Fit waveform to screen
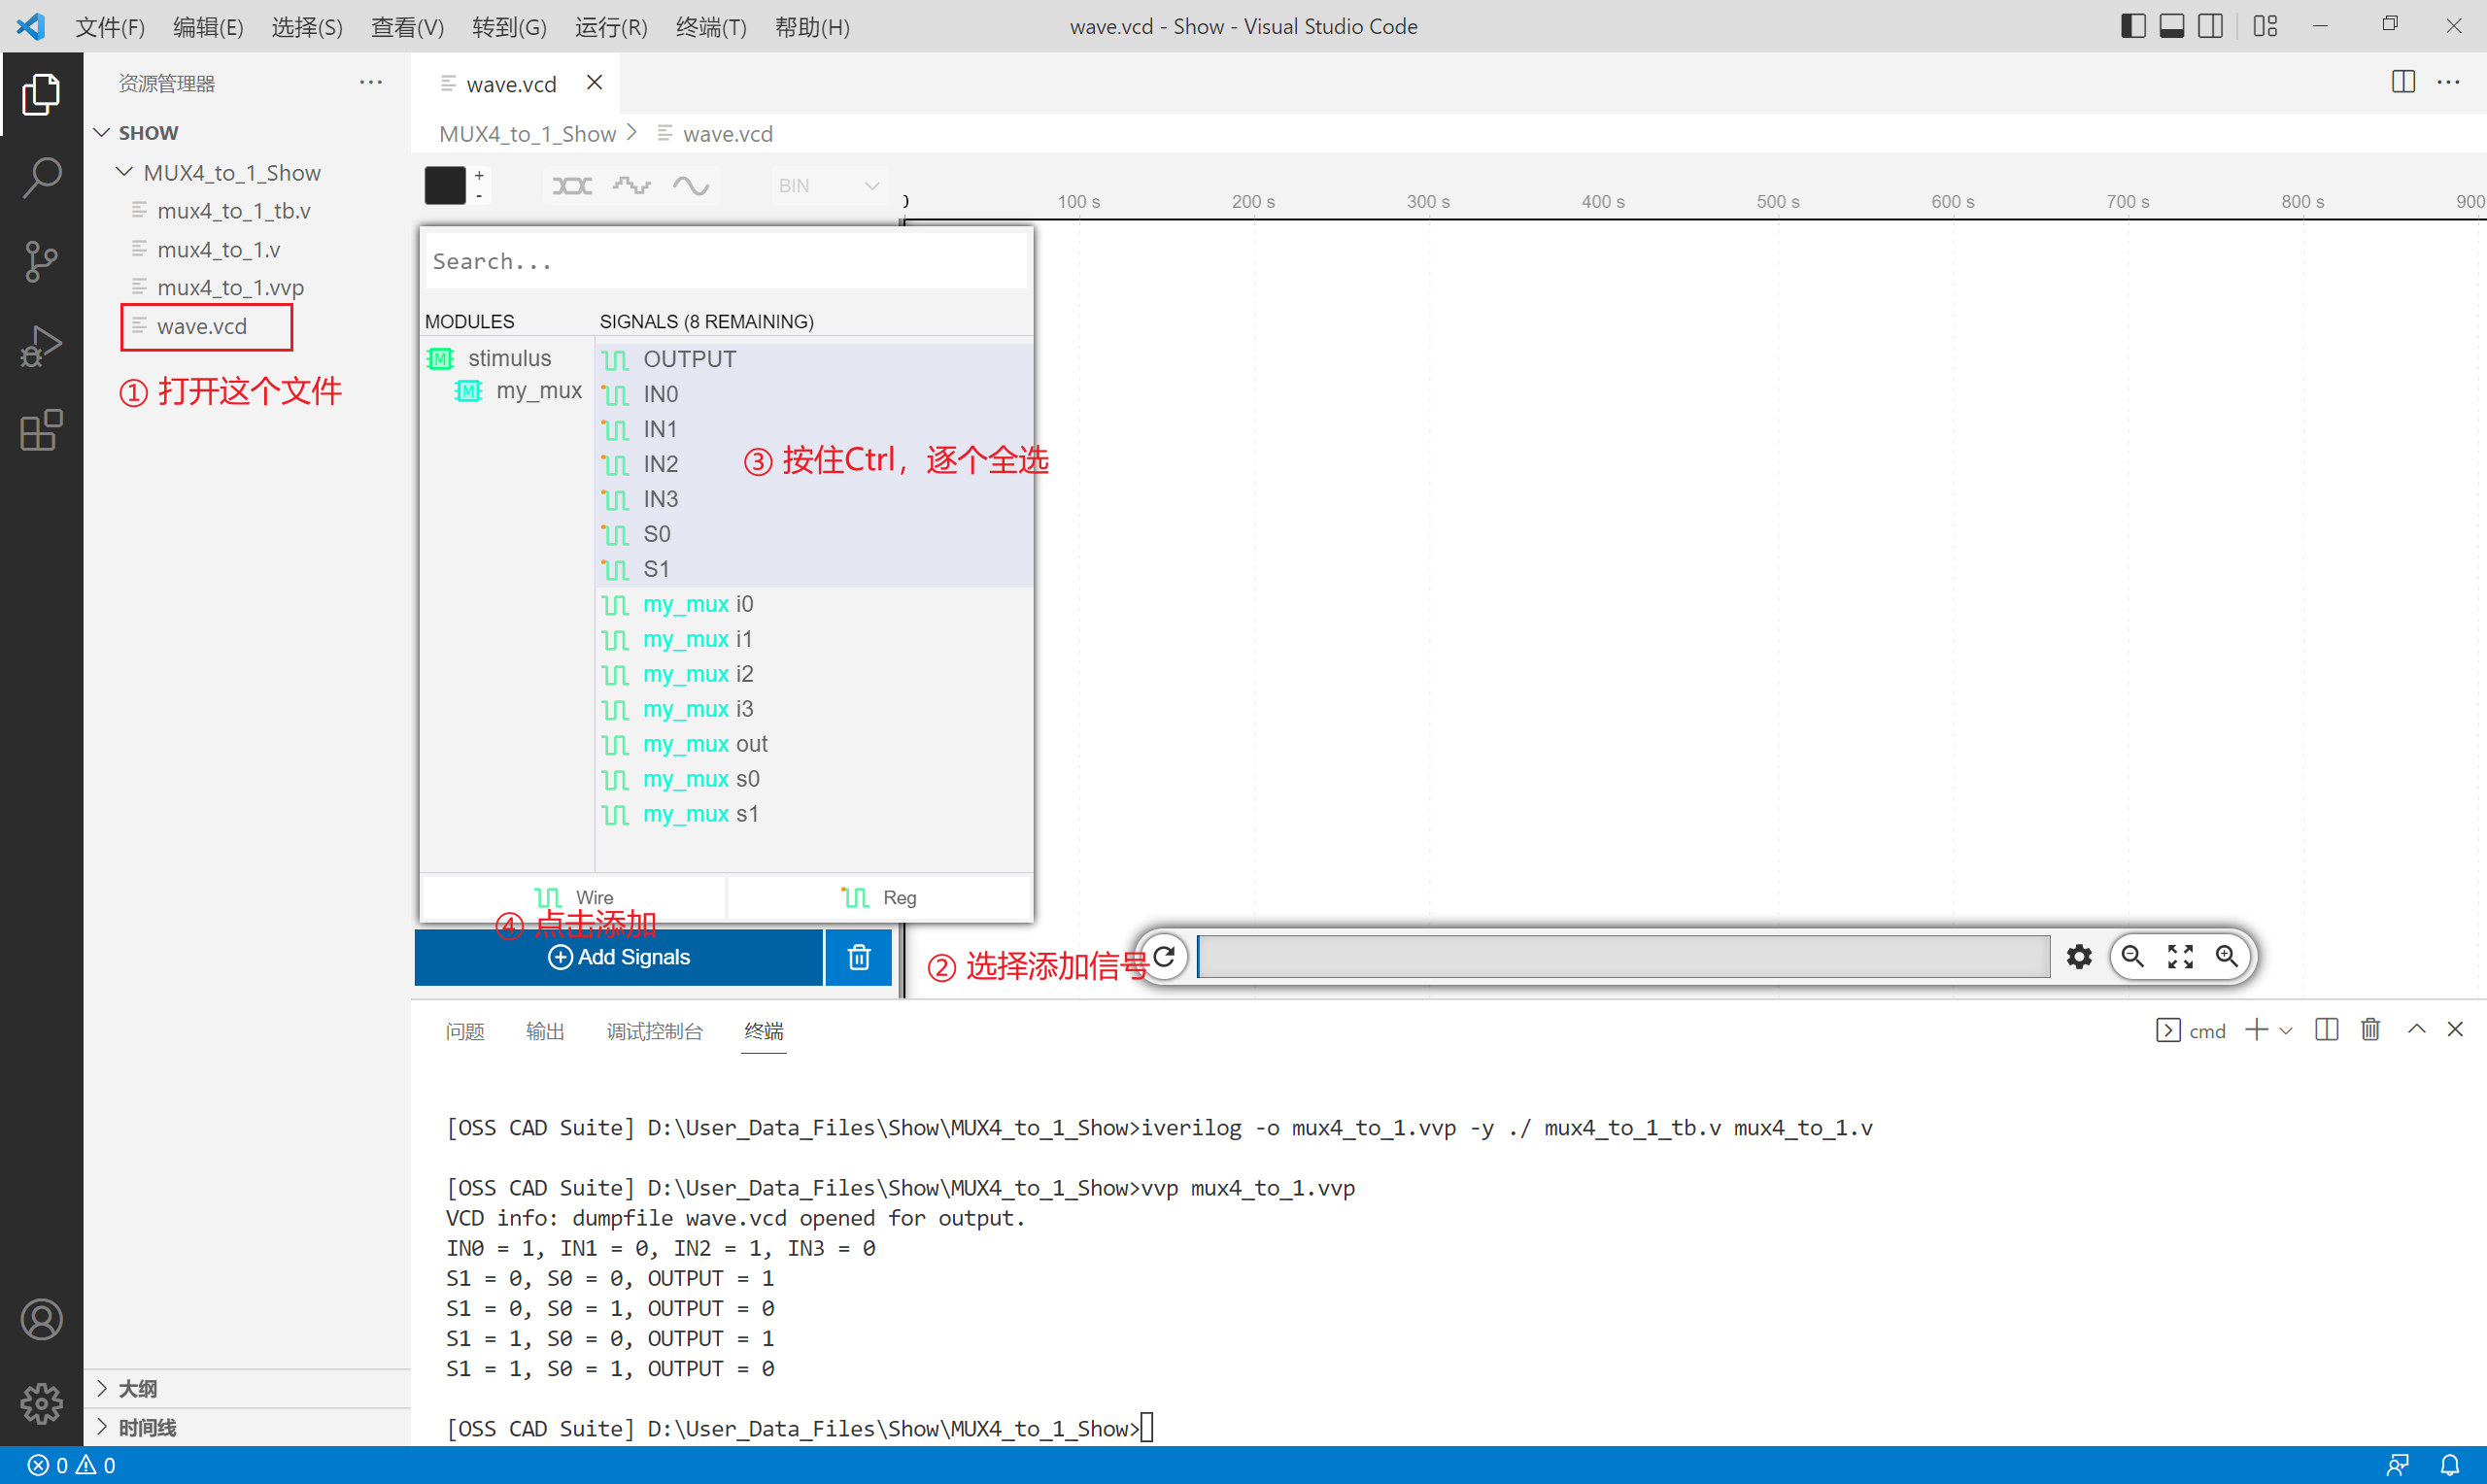This screenshot has width=2487, height=1484. tap(2180, 957)
